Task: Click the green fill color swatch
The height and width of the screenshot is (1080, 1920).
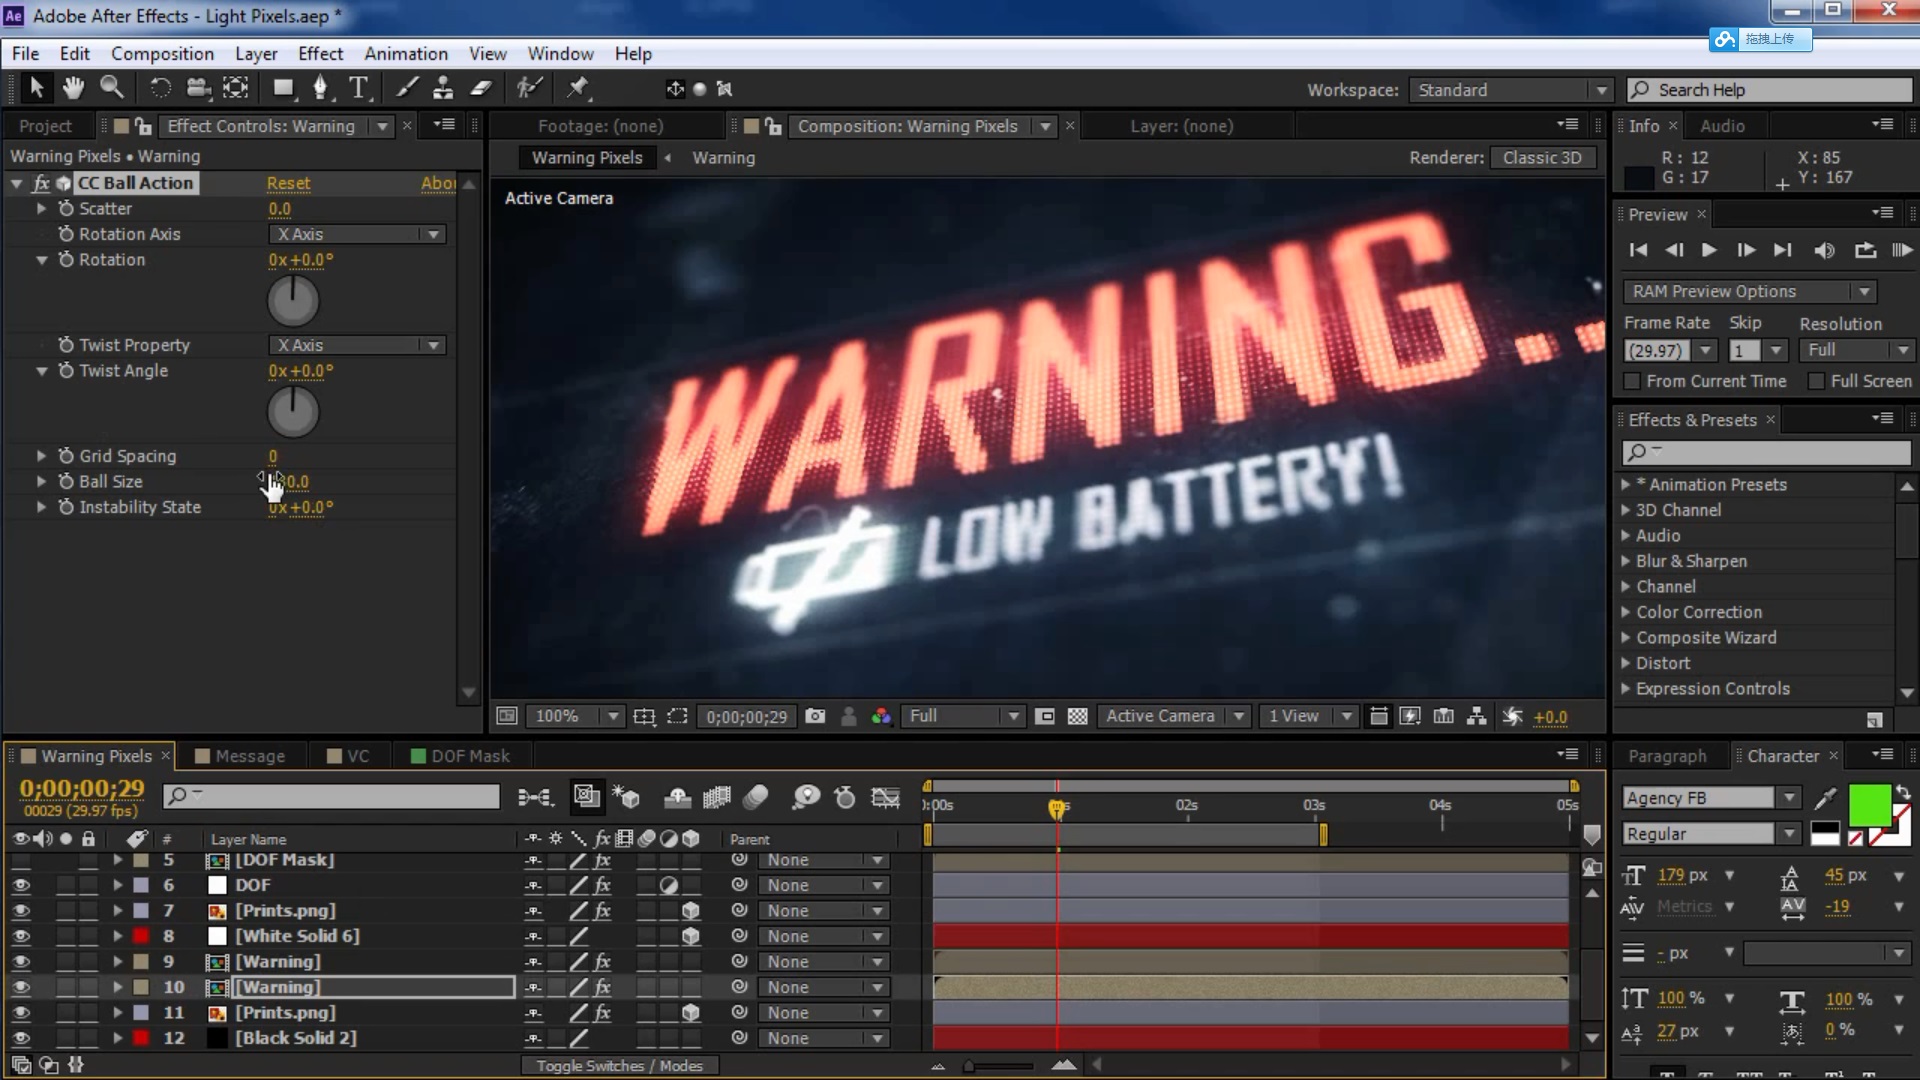Action: pos(1867,804)
